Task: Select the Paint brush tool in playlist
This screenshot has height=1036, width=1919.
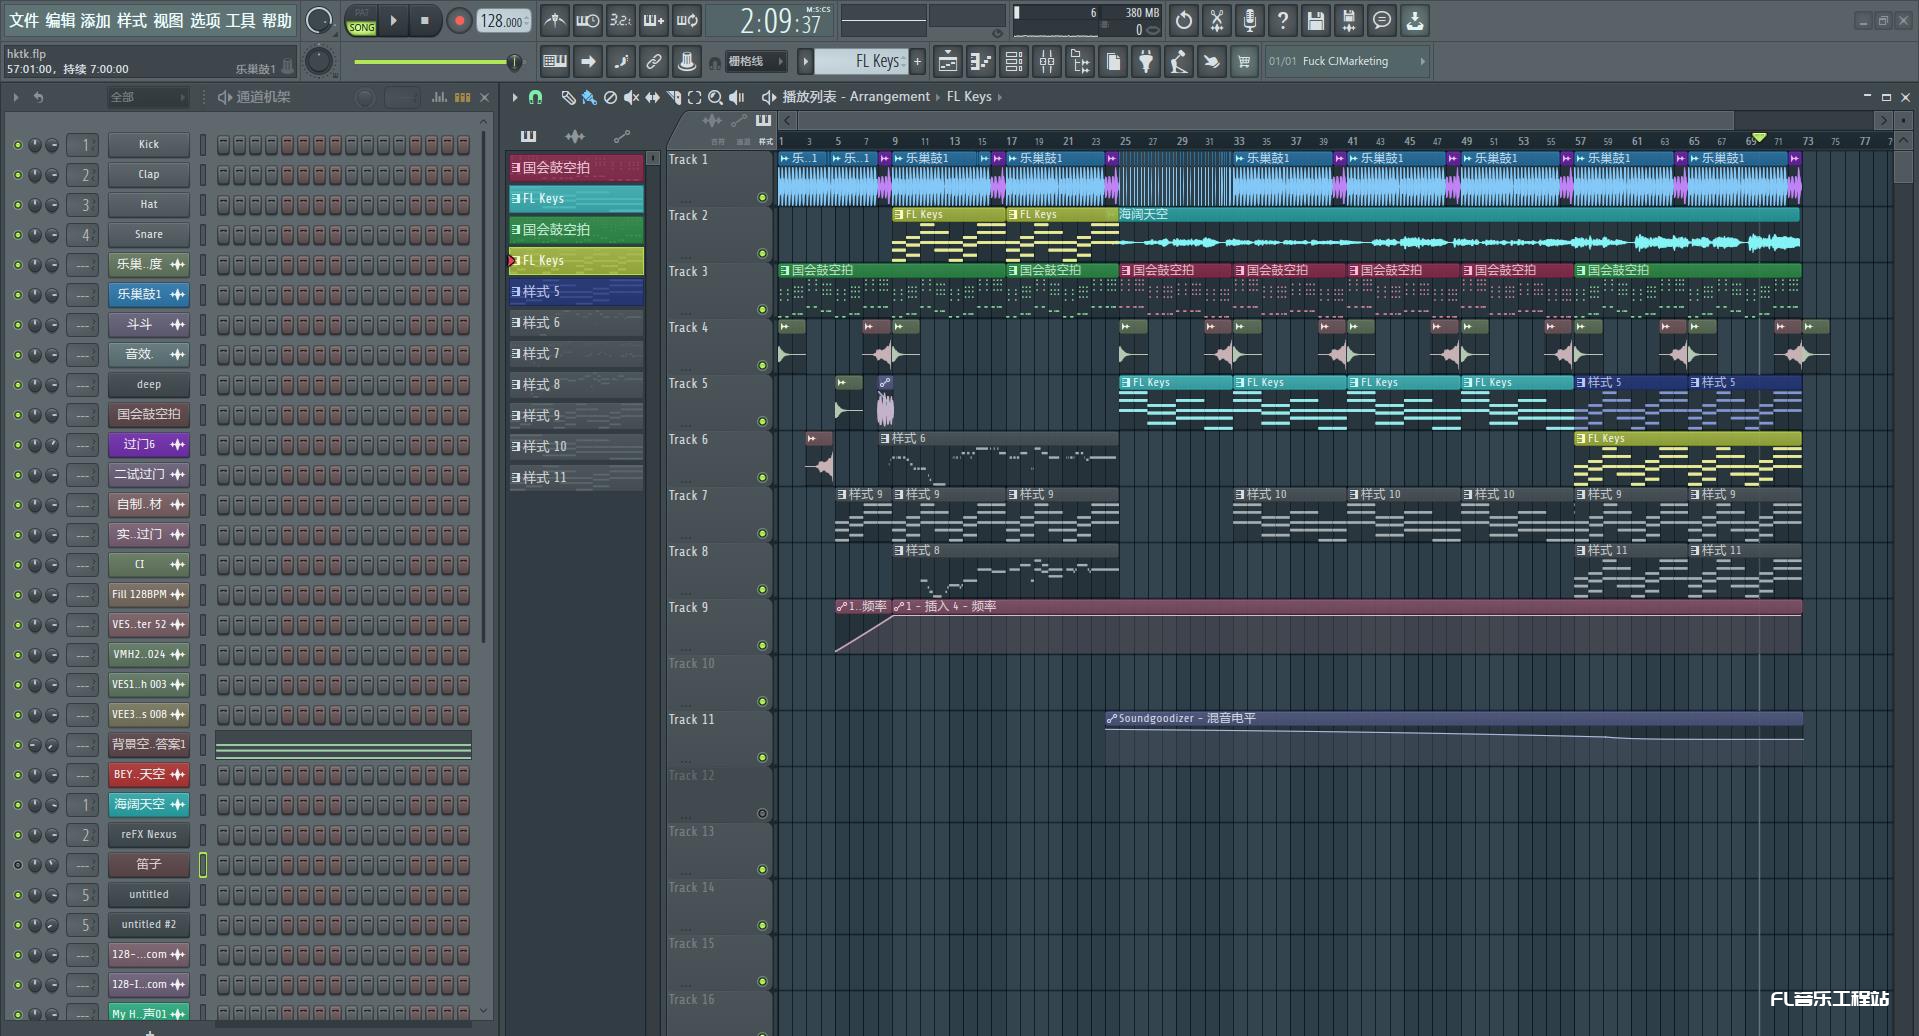Action: (589, 97)
